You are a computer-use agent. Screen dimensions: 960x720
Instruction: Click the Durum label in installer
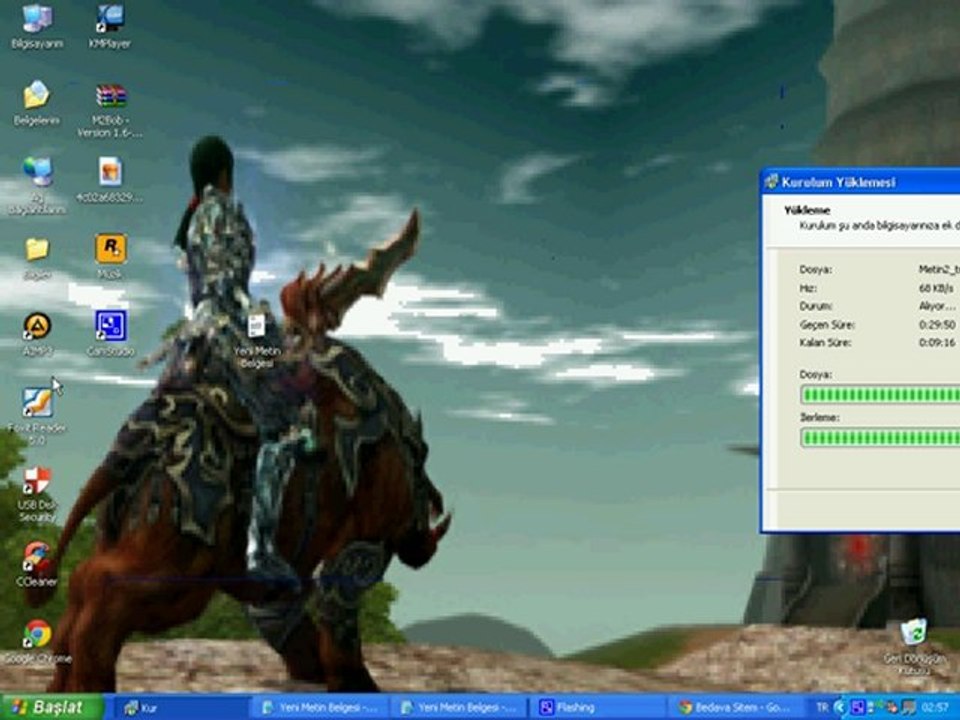coord(816,306)
